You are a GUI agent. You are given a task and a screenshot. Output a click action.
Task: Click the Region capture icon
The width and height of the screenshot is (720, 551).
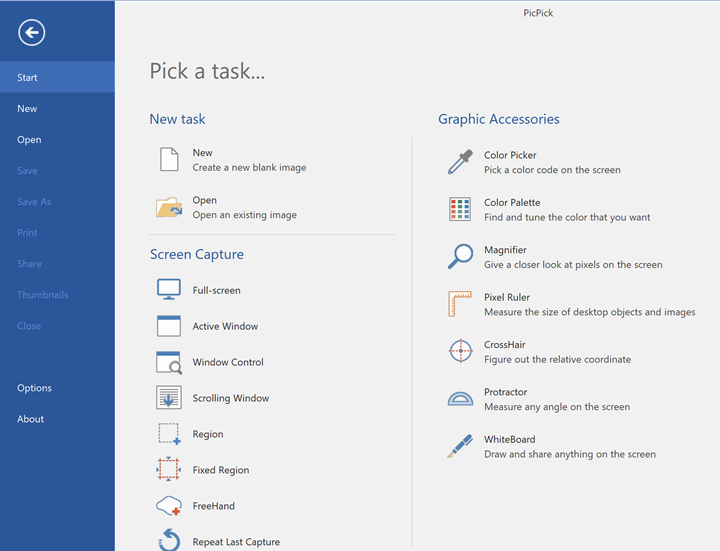click(169, 434)
